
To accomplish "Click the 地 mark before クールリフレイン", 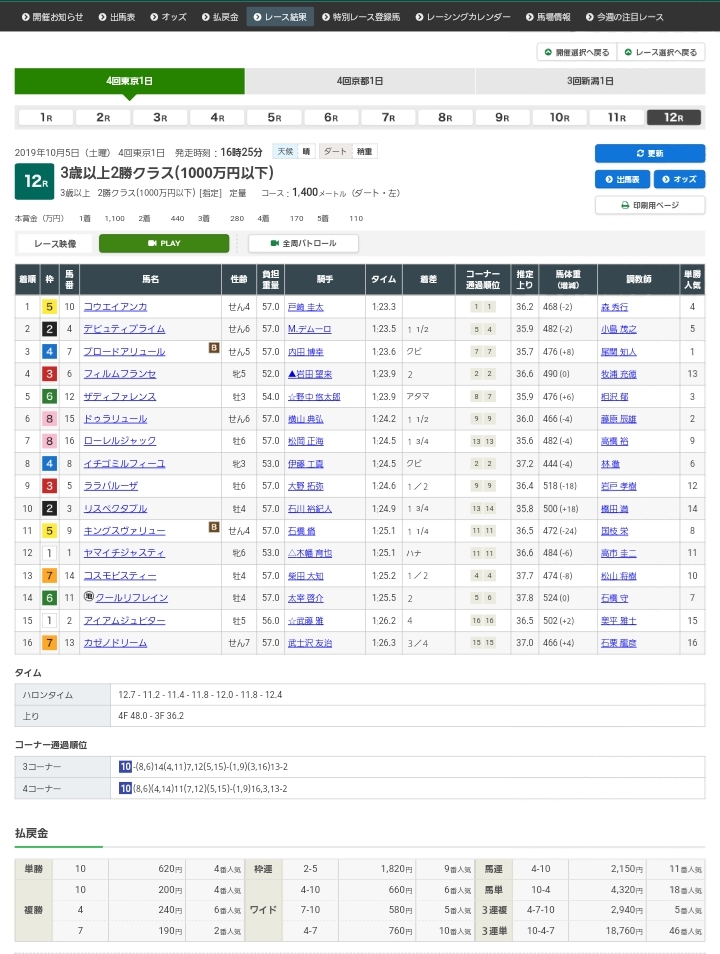I will click(x=88, y=596).
